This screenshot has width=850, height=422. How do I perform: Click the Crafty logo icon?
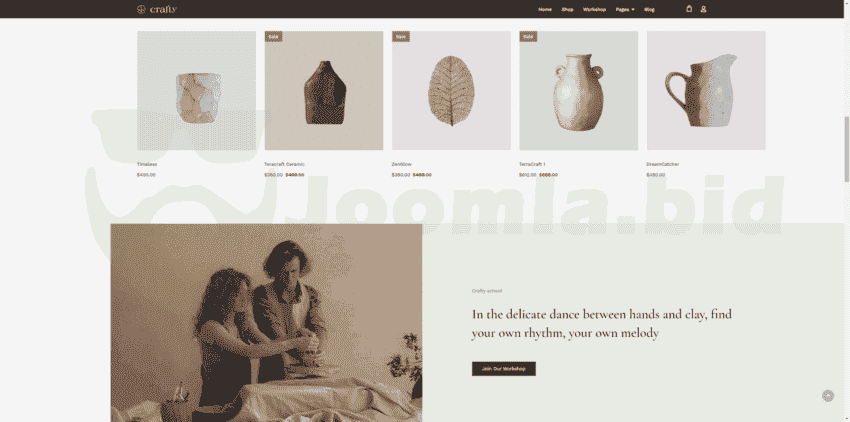(141, 9)
